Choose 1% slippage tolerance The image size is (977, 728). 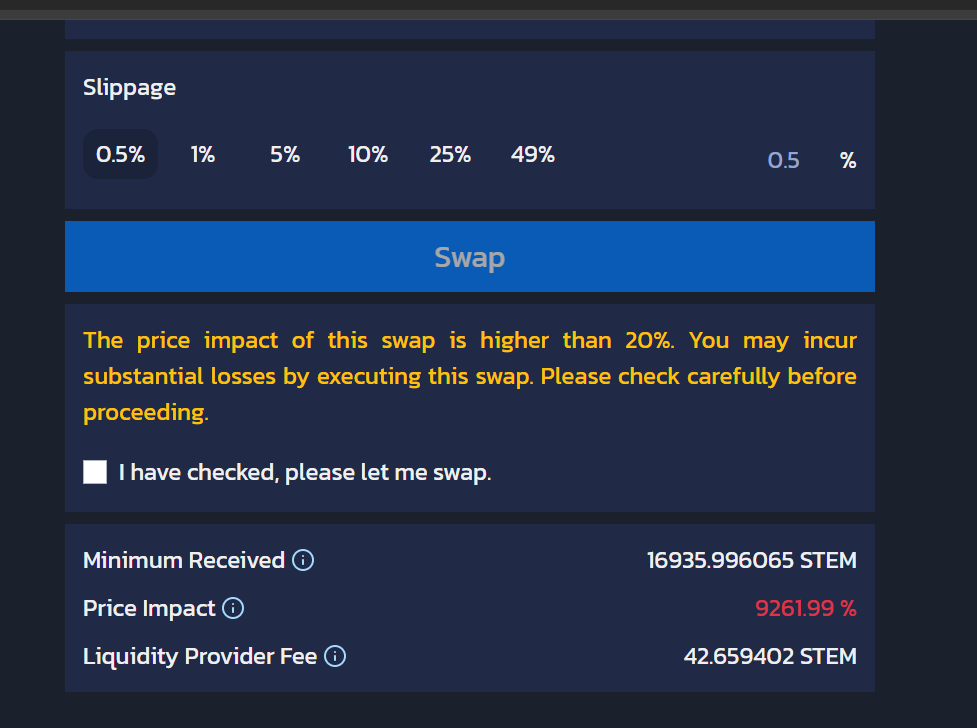[203, 155]
